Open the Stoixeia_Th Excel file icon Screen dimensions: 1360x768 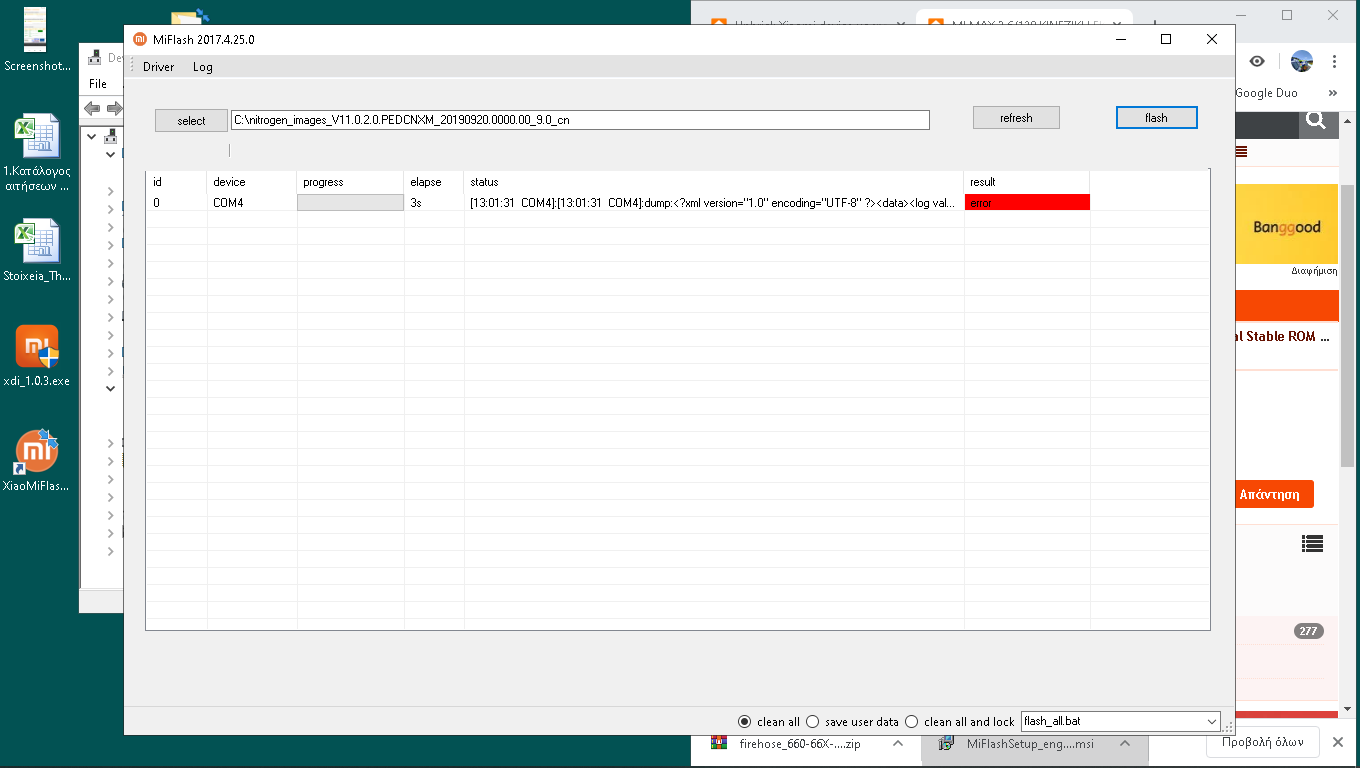(37, 244)
